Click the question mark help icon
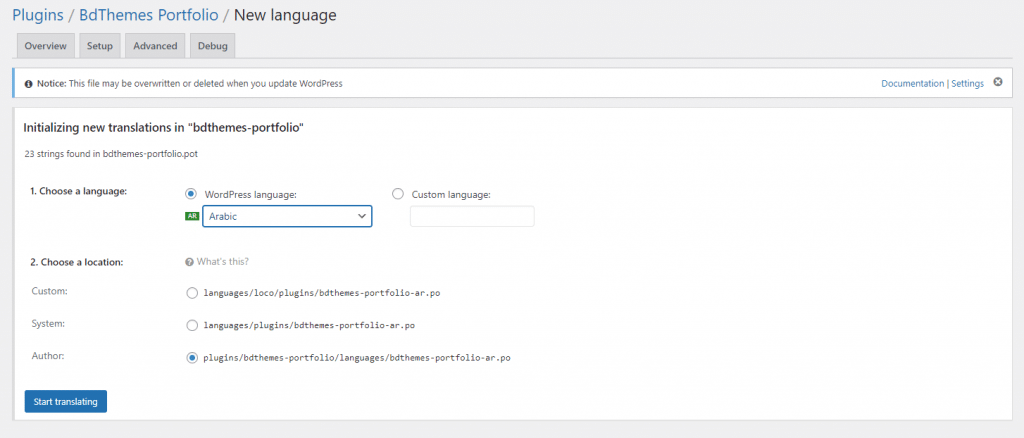 pos(189,262)
